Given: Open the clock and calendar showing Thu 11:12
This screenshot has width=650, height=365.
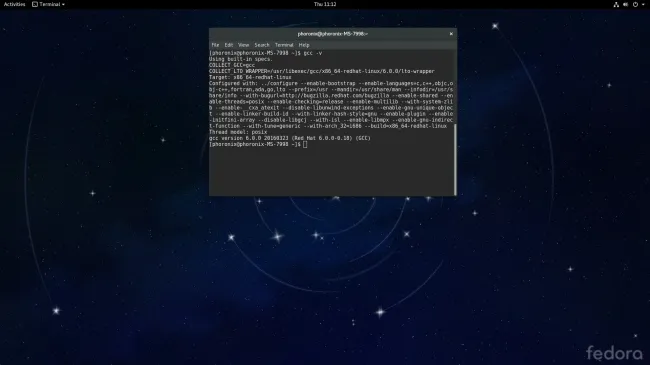Looking at the screenshot, I should 325,4.
